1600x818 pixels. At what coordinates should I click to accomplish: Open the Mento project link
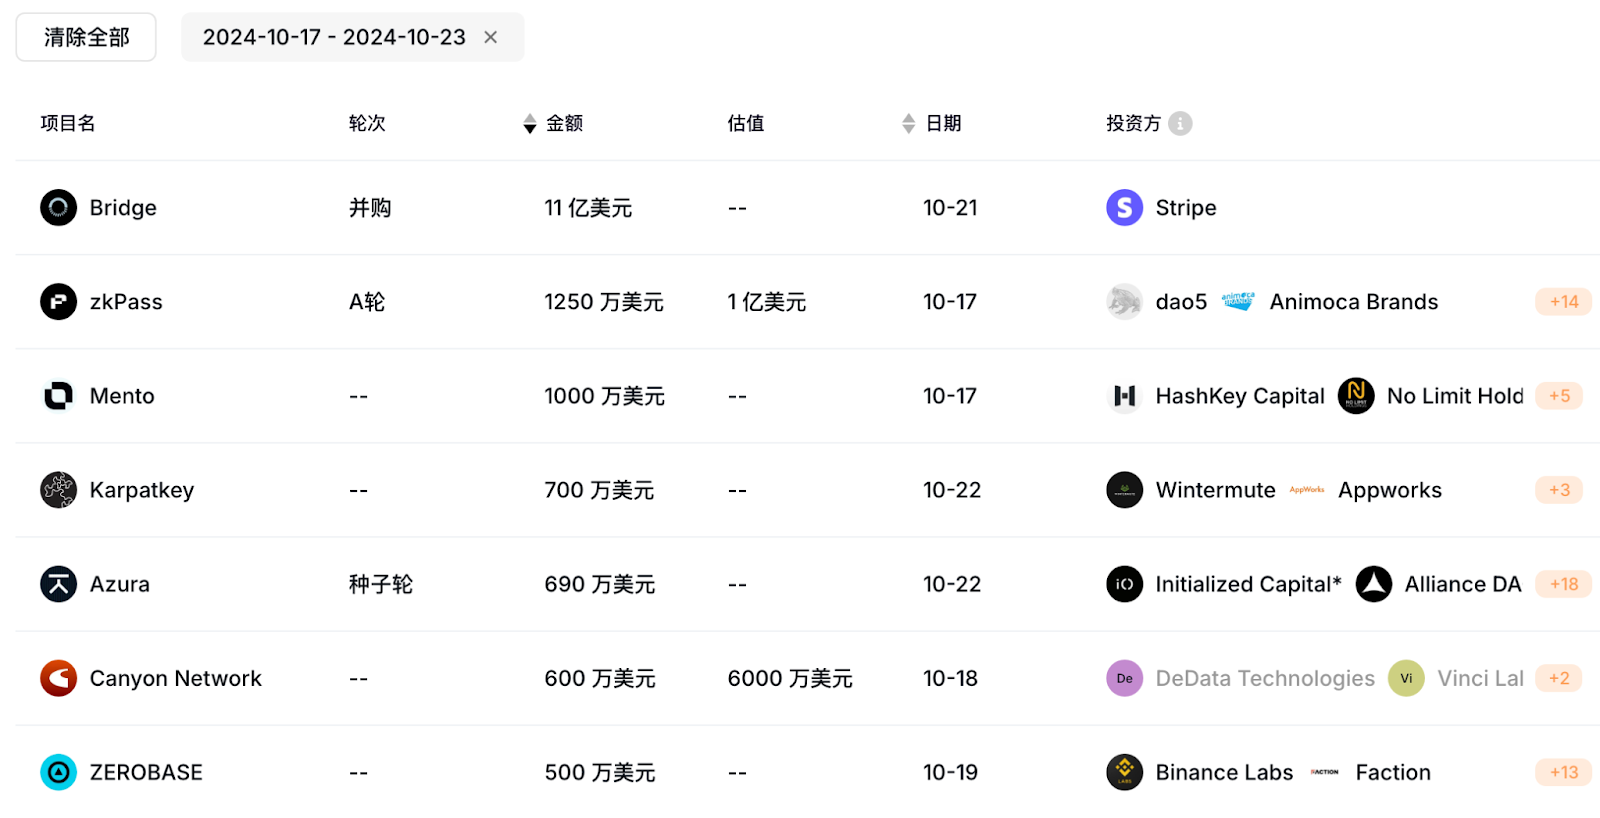tap(122, 396)
